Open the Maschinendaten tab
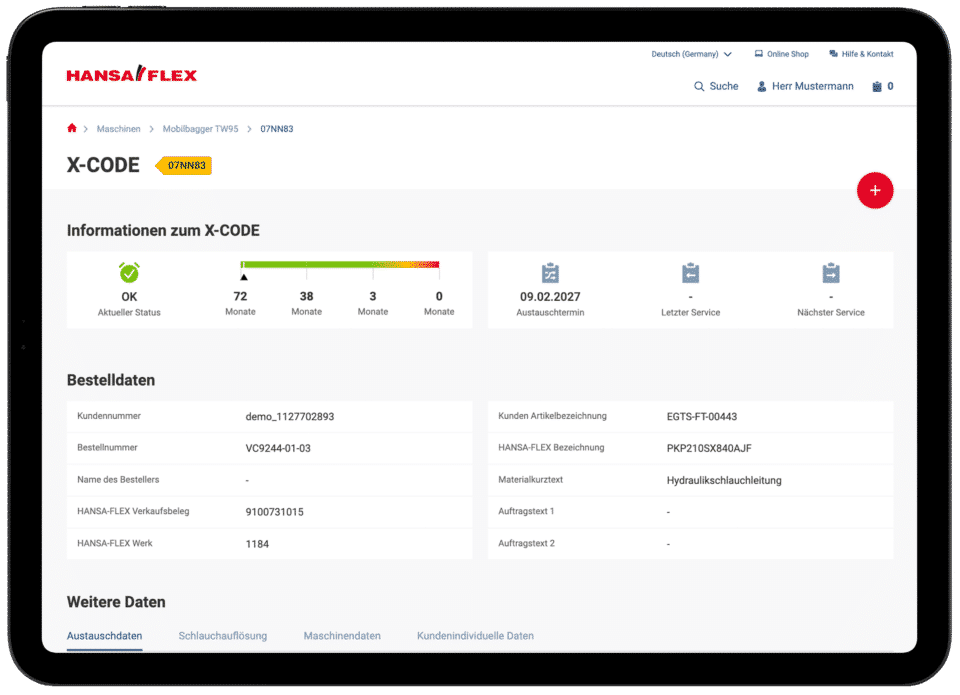 click(x=342, y=635)
